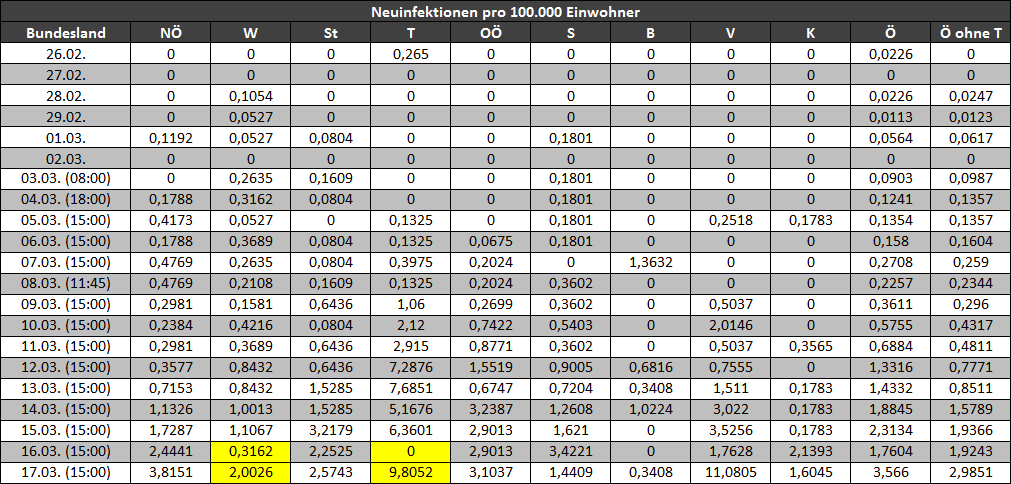Click the date cell 26.02.
The height and width of the screenshot is (484, 1011).
[x=66, y=53]
